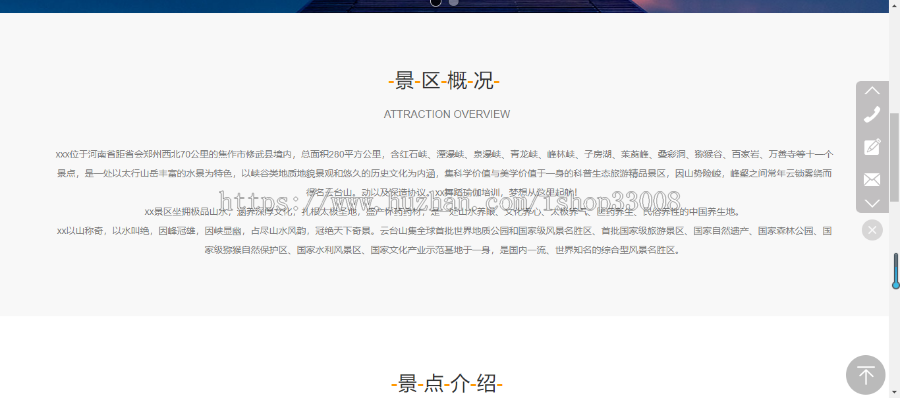Click paragraph starting xx景区坐拥极品山水
Screen dimensions: 900x398
point(443,211)
